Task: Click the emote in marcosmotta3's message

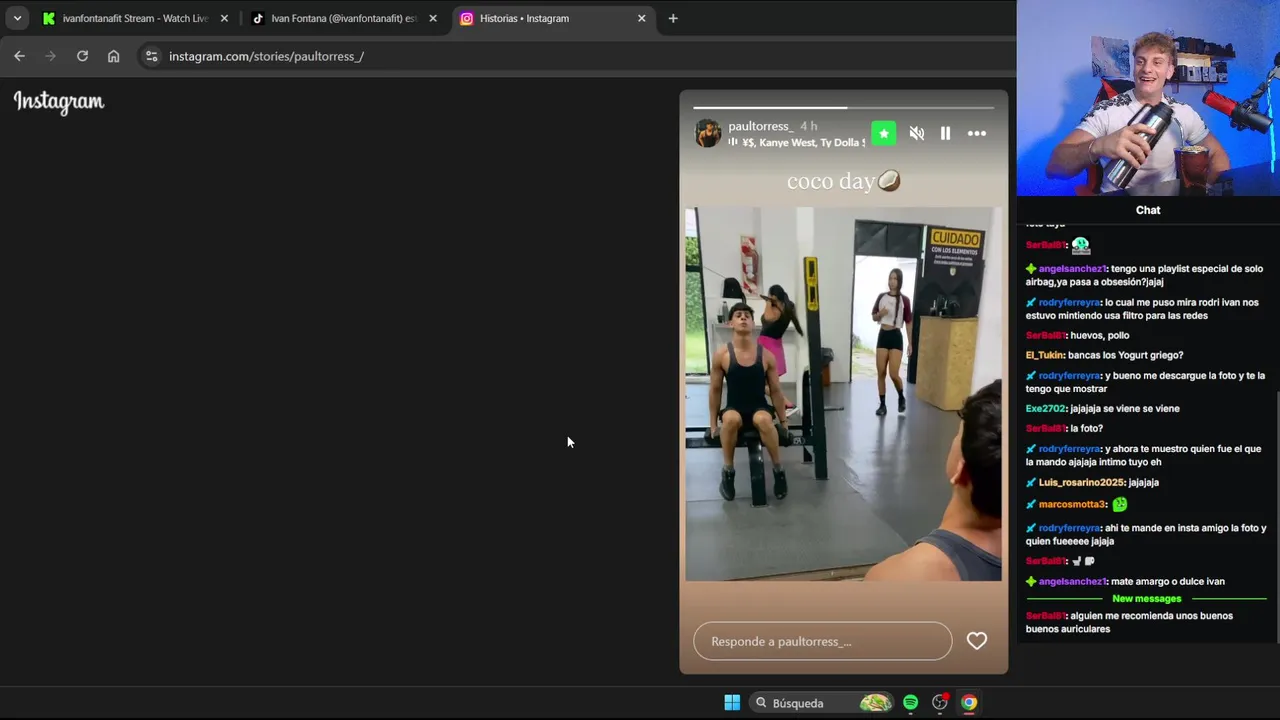Action: (1120, 504)
